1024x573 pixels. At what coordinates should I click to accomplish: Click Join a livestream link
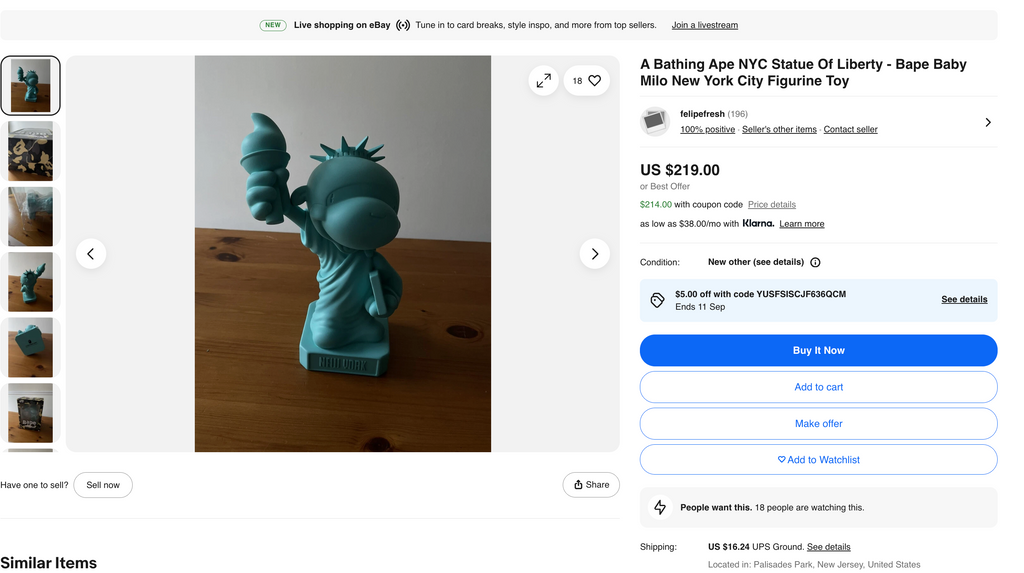pyautogui.click(x=704, y=25)
